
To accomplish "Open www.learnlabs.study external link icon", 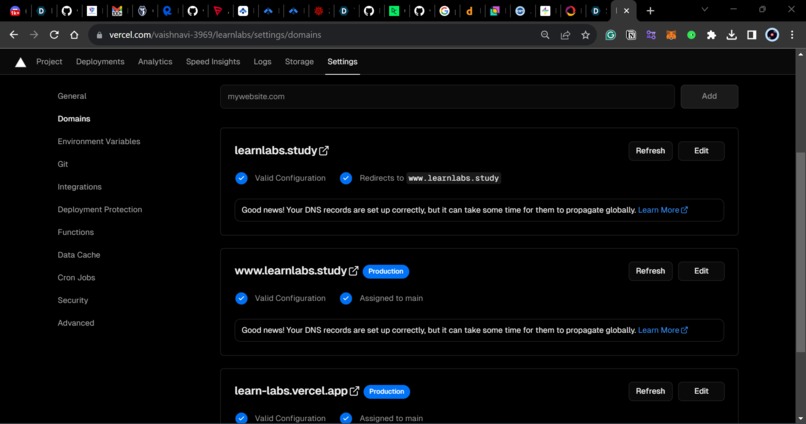I will coord(354,271).
